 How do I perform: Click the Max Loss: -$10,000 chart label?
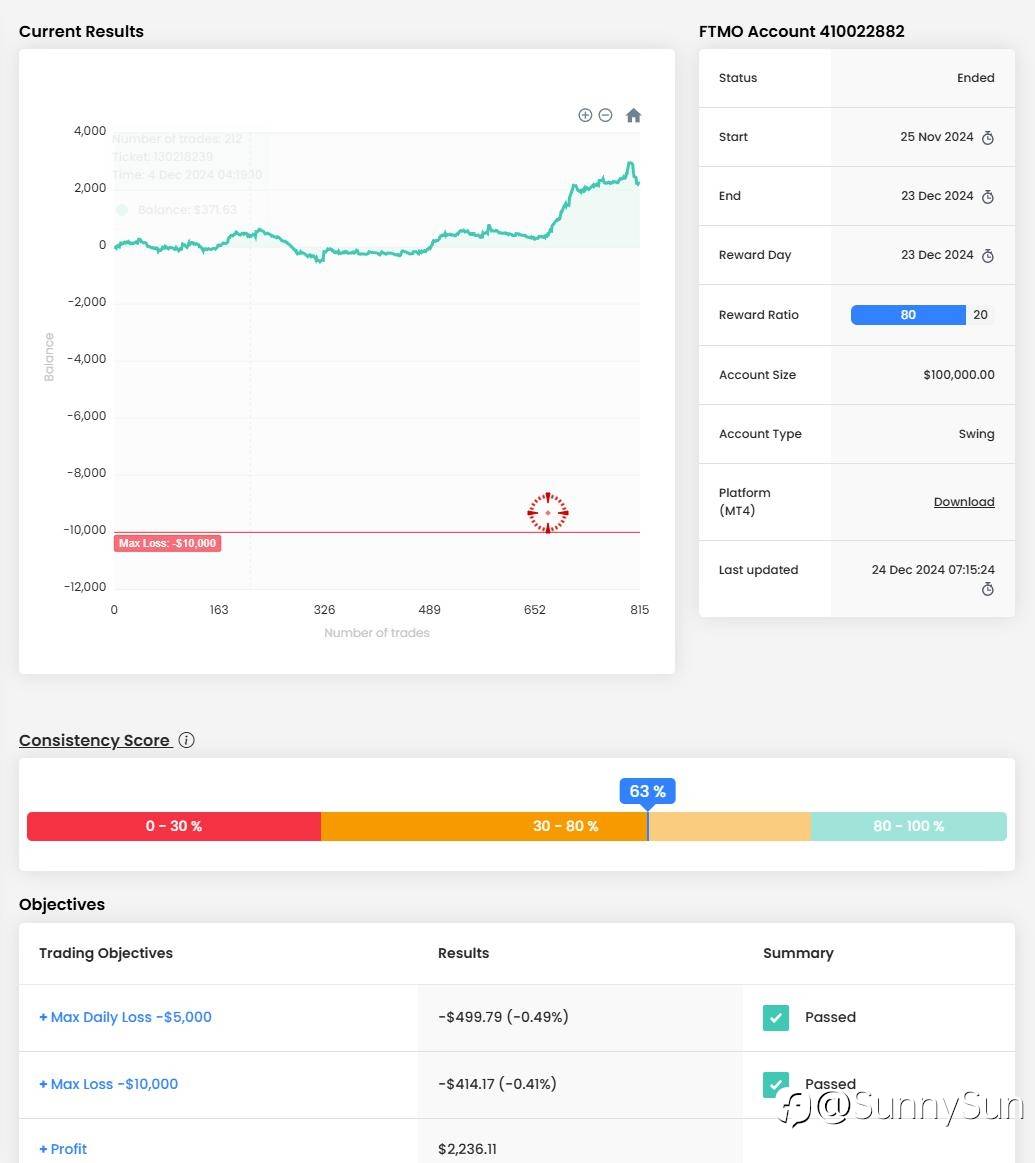(x=168, y=544)
